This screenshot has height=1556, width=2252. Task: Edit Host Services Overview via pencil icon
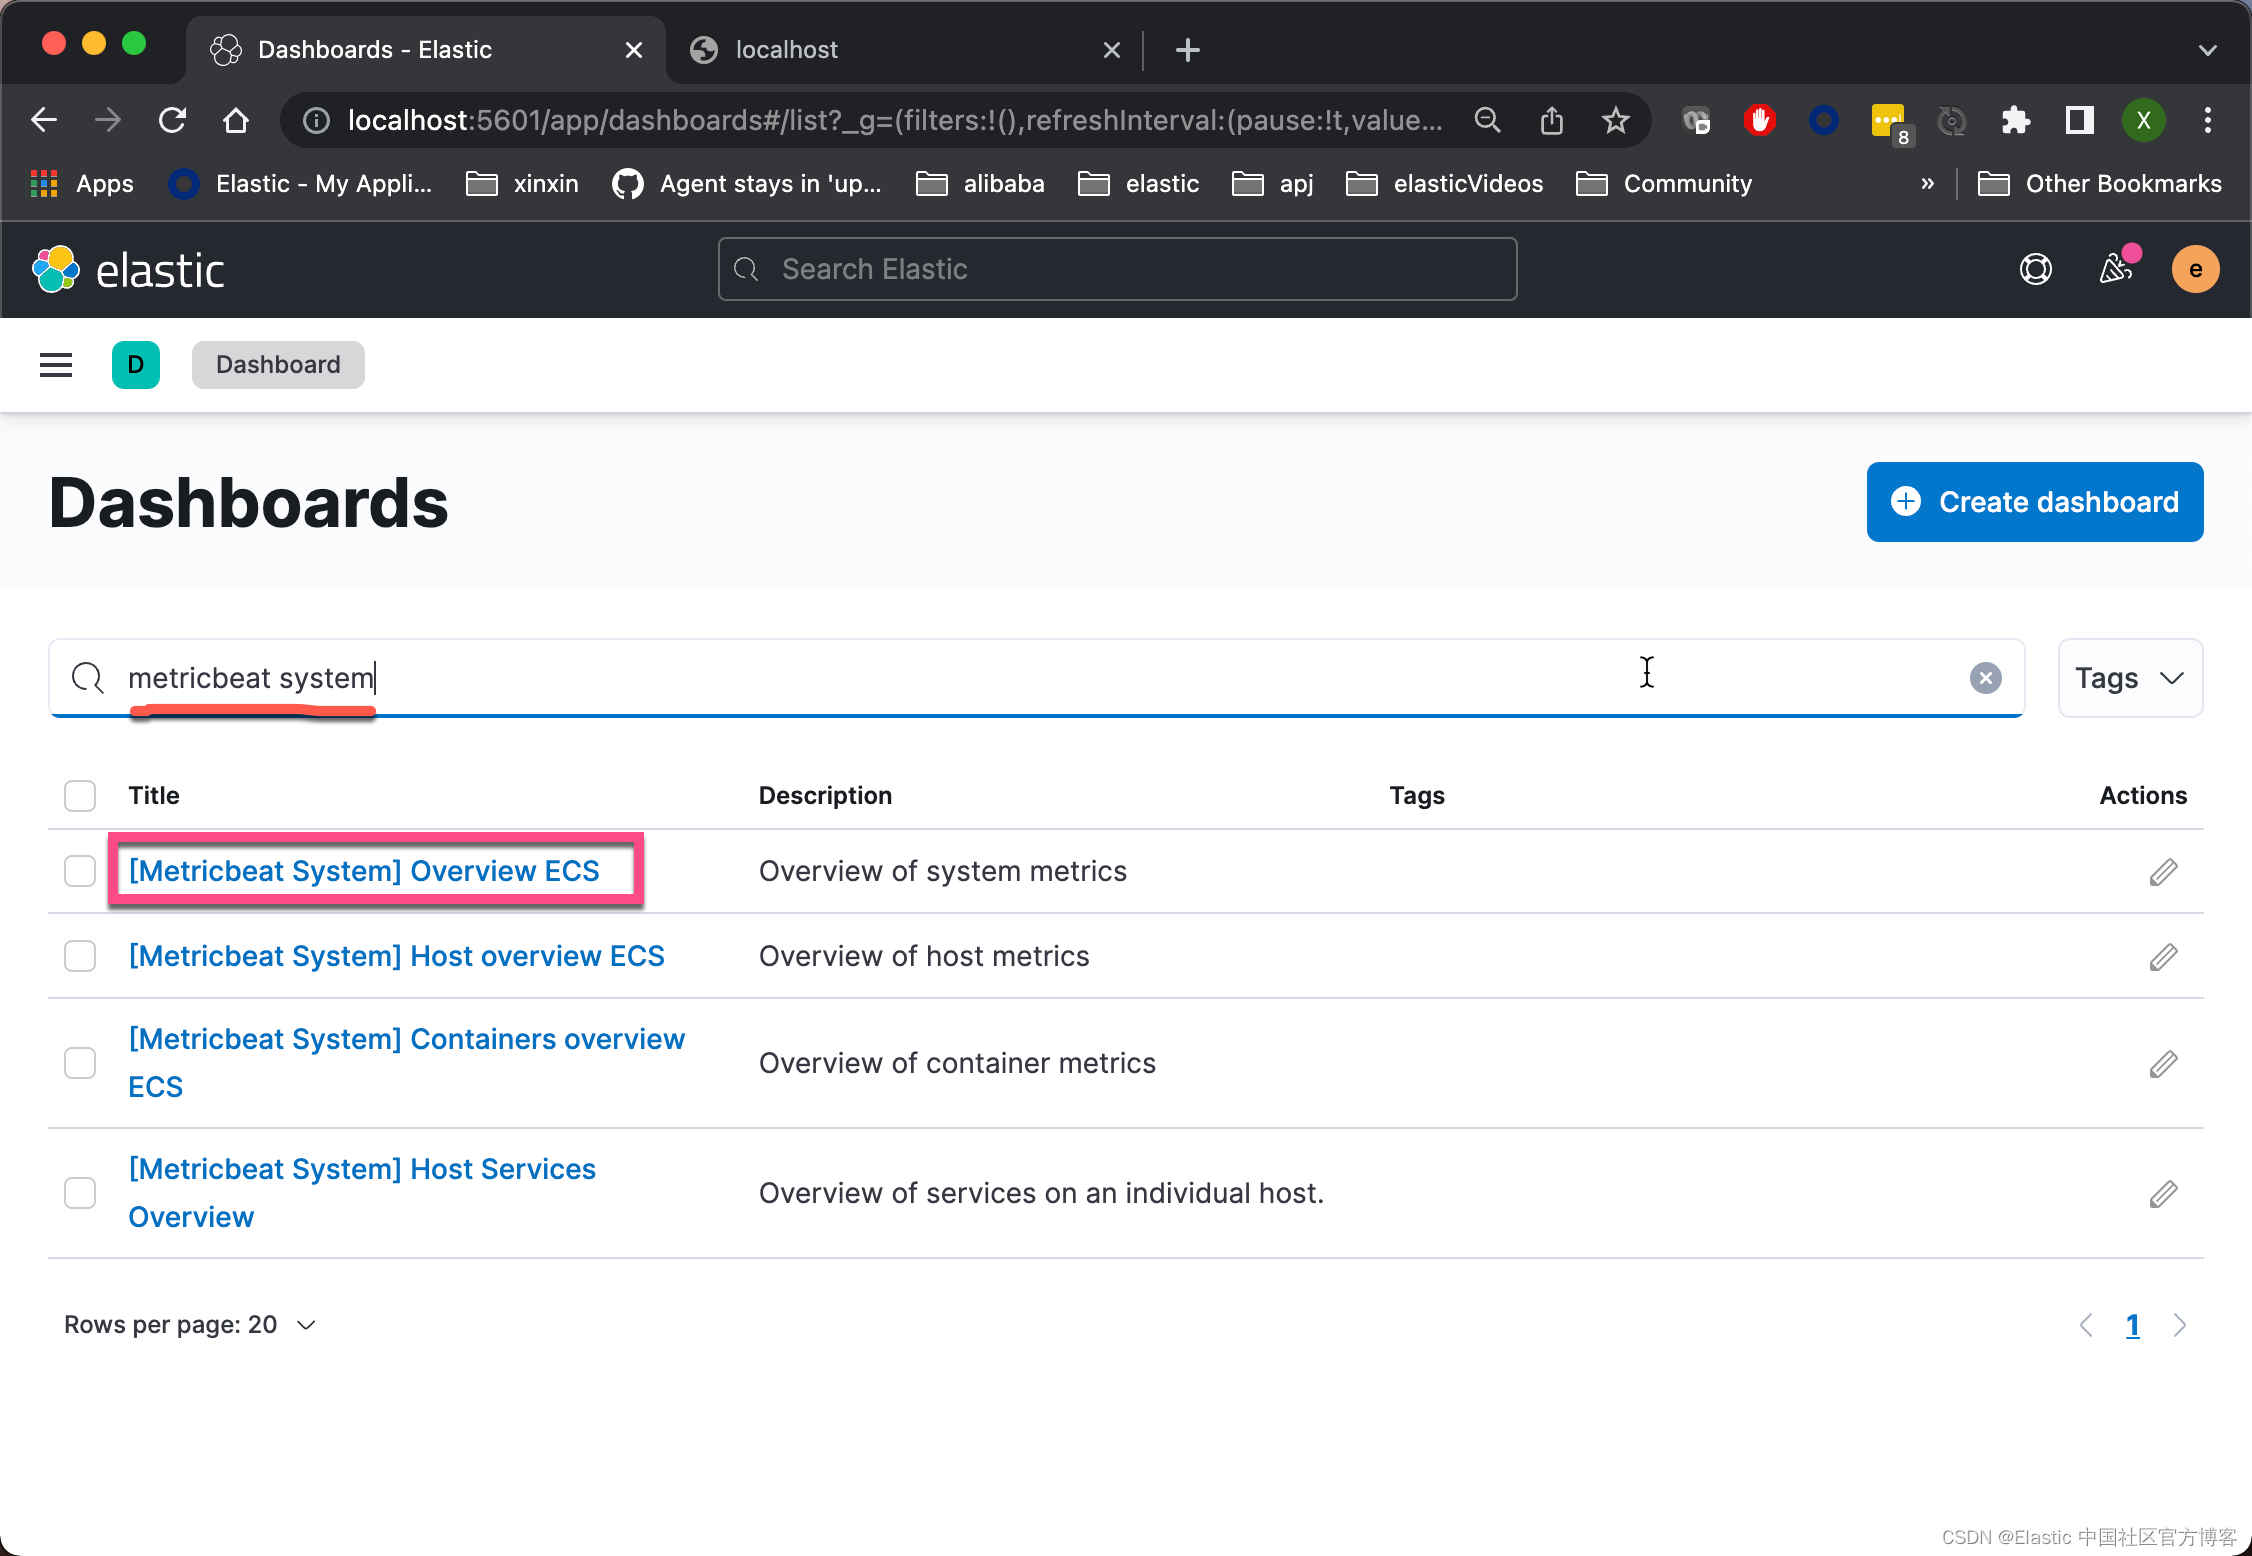tap(2163, 1194)
